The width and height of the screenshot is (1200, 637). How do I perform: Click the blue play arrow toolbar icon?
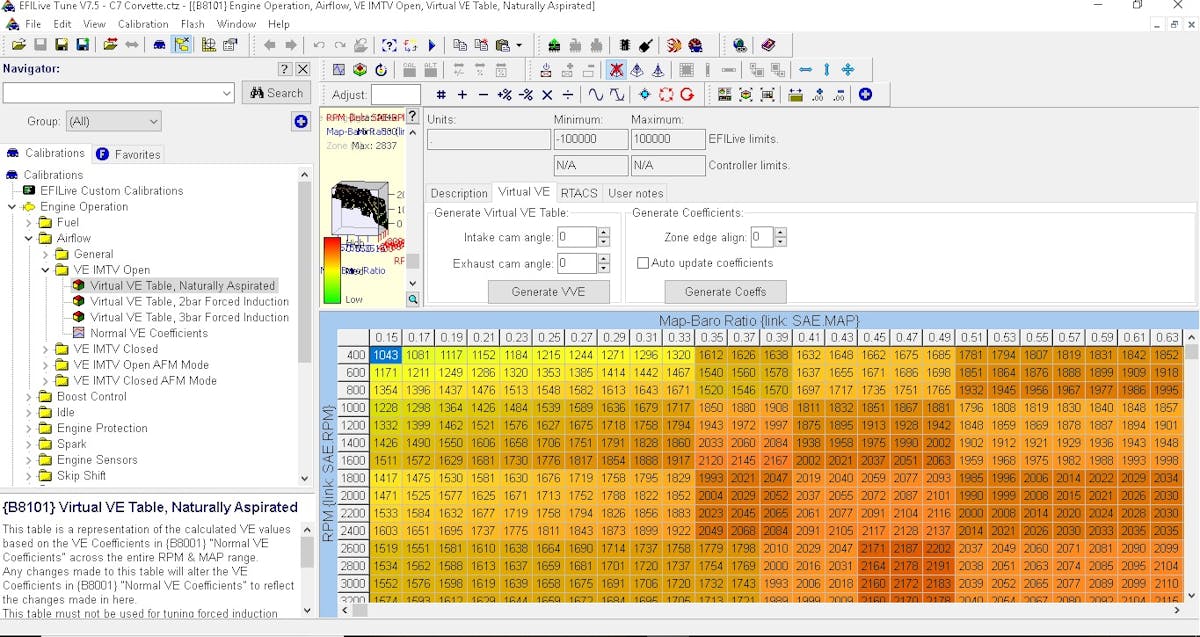tap(432, 45)
